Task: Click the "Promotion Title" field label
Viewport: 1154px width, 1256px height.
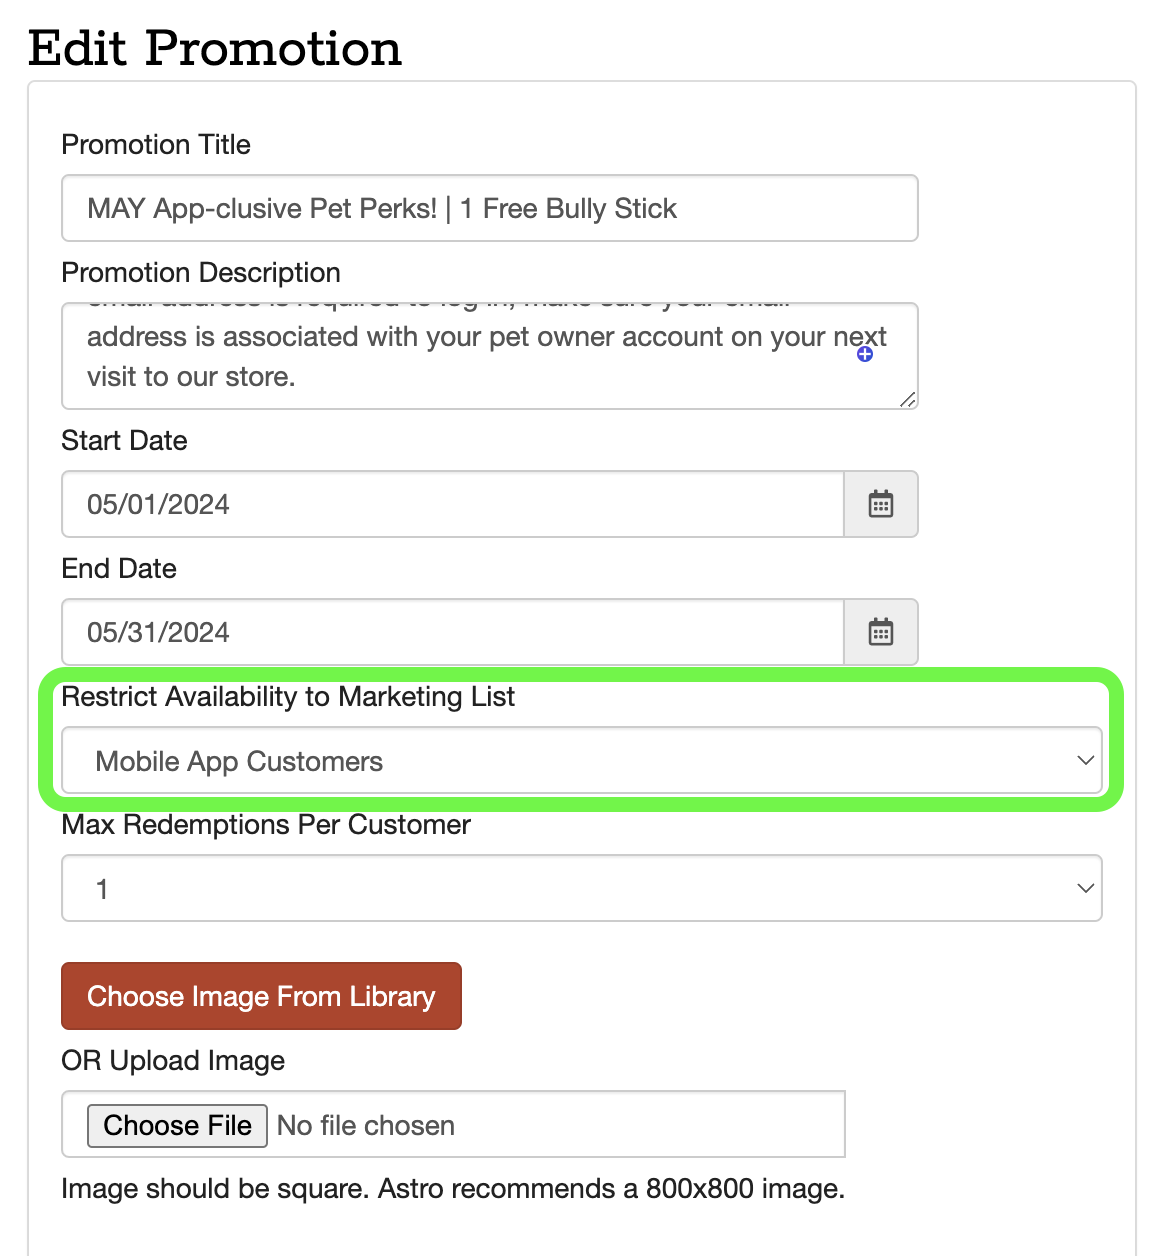Action: tap(156, 144)
